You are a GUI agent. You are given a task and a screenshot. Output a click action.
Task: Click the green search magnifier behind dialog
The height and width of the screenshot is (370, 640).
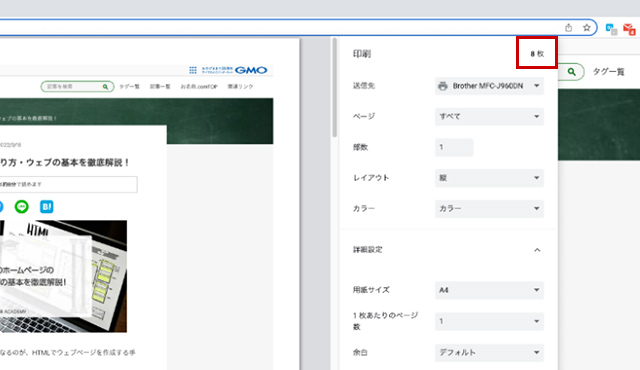[x=571, y=72]
